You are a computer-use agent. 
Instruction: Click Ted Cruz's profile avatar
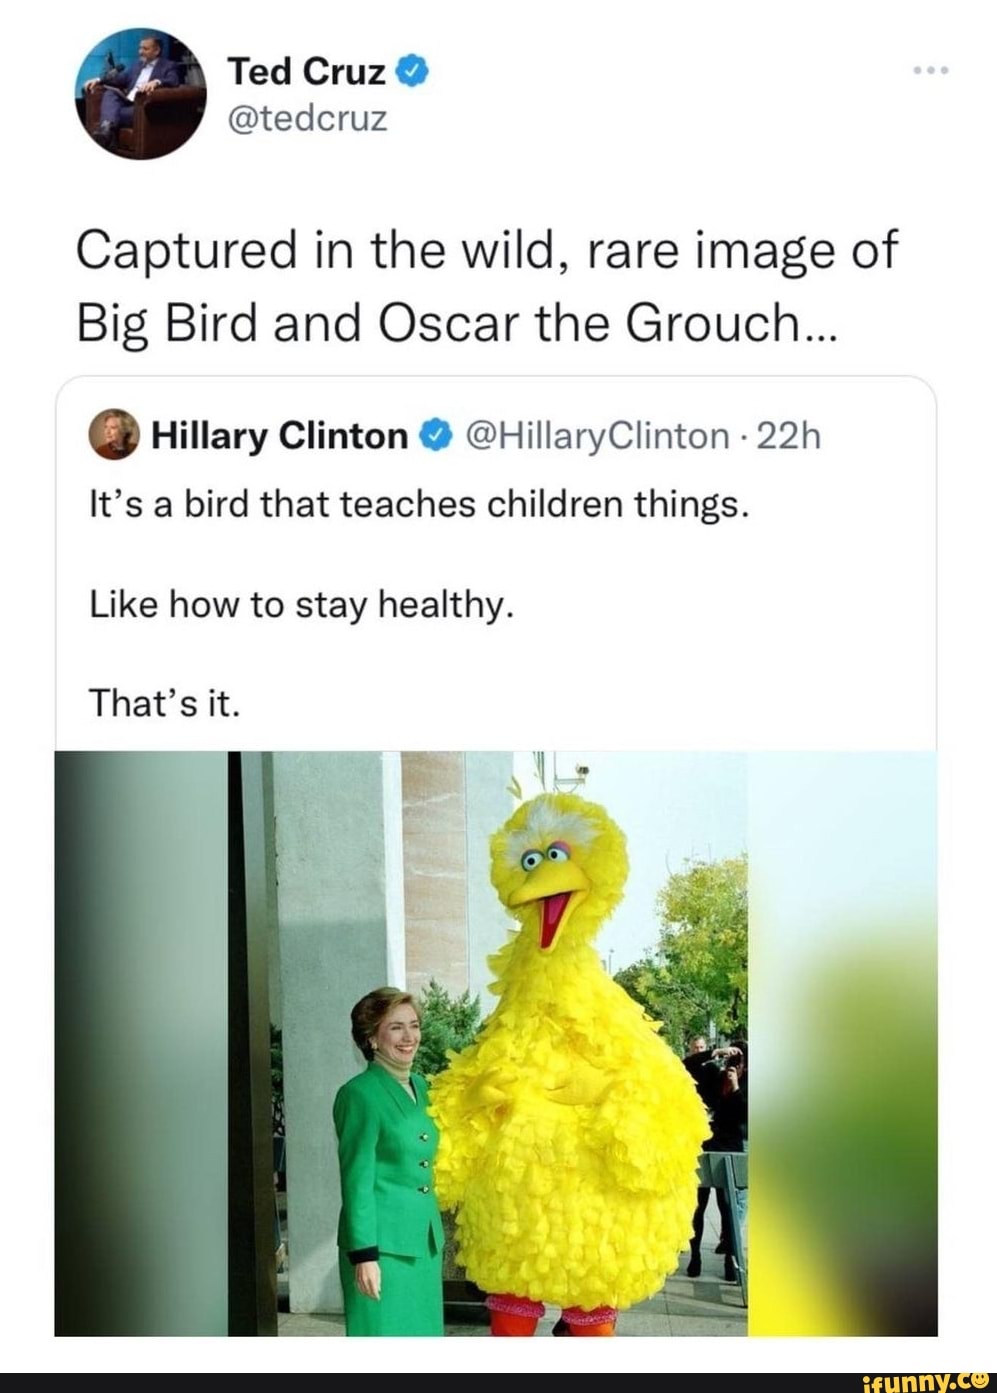coord(139,93)
